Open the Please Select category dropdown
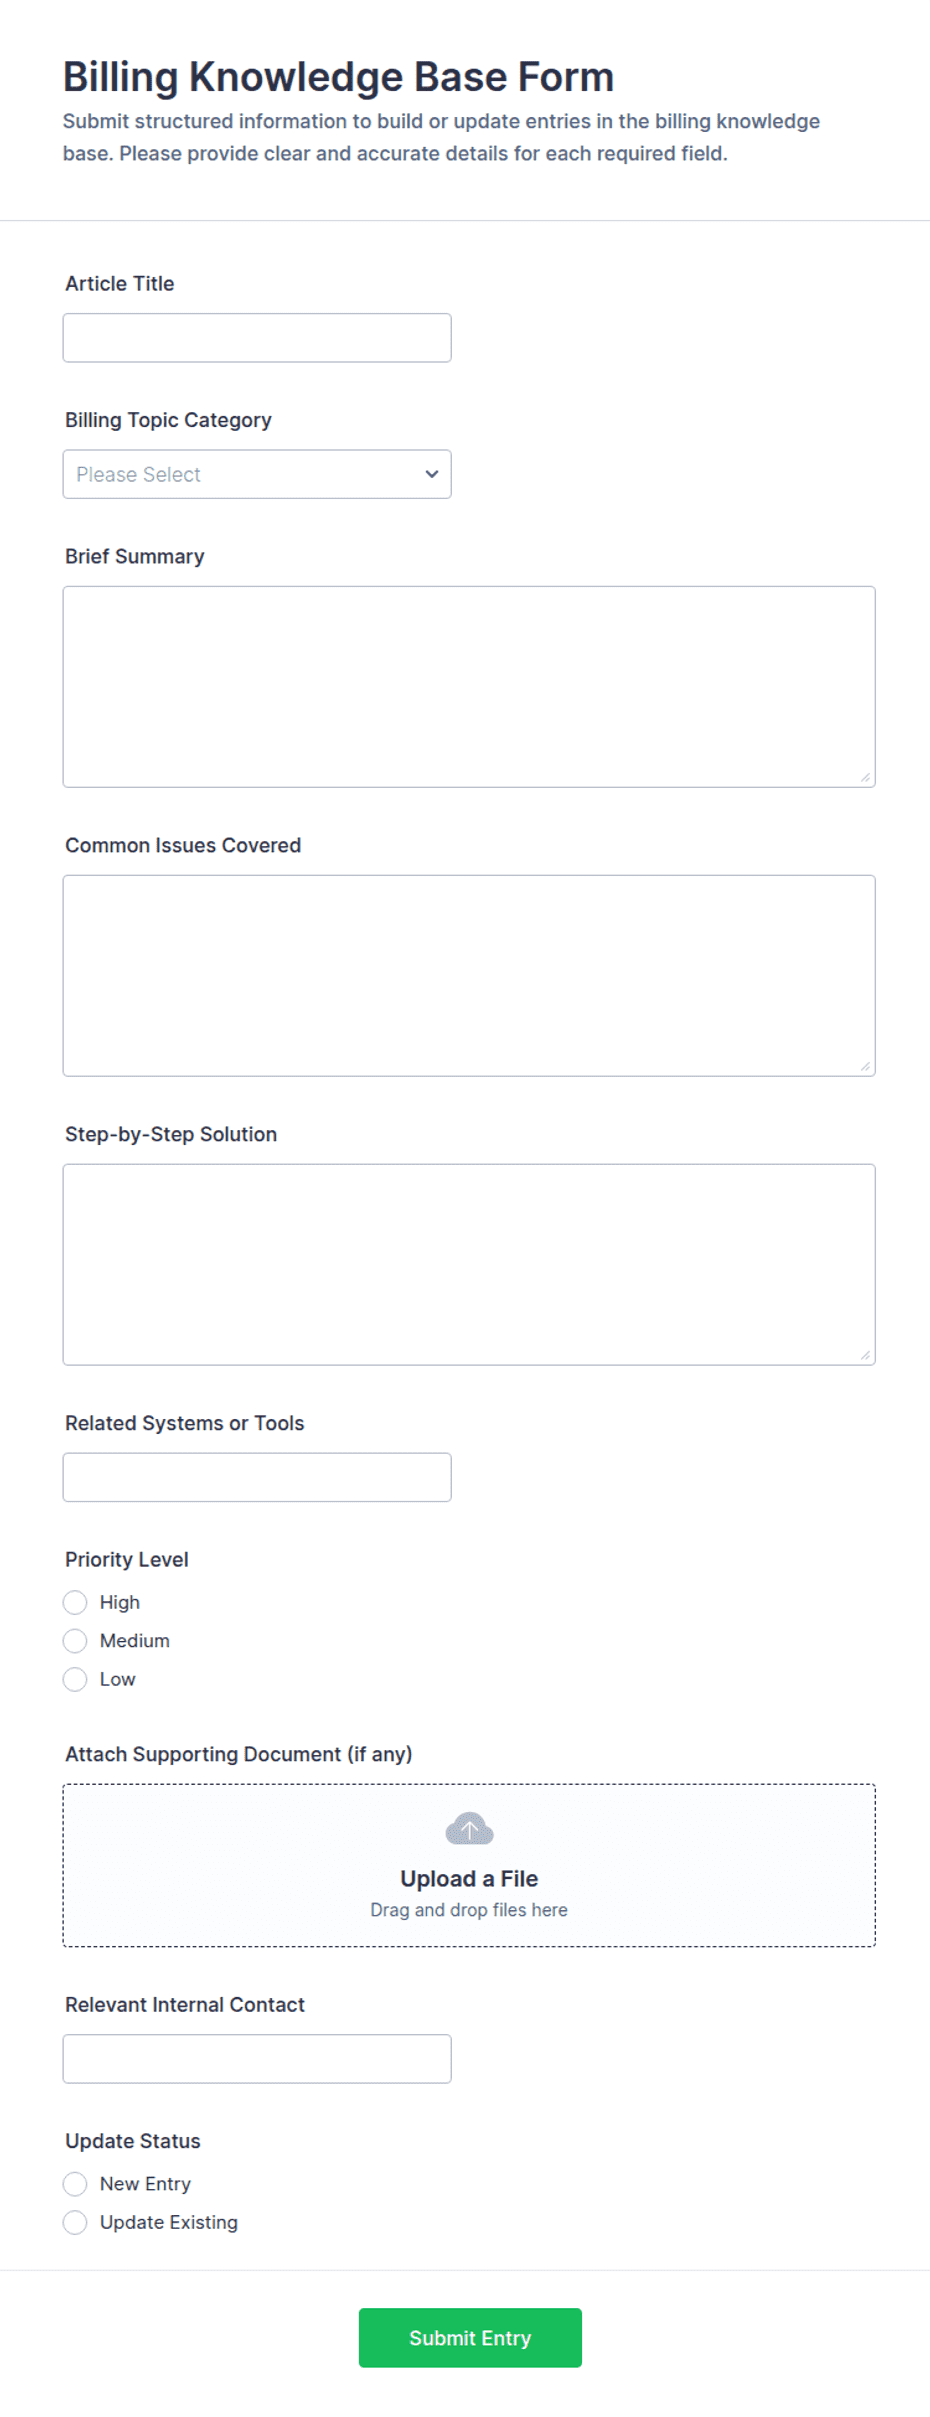This screenshot has width=930, height=2417. tap(257, 474)
